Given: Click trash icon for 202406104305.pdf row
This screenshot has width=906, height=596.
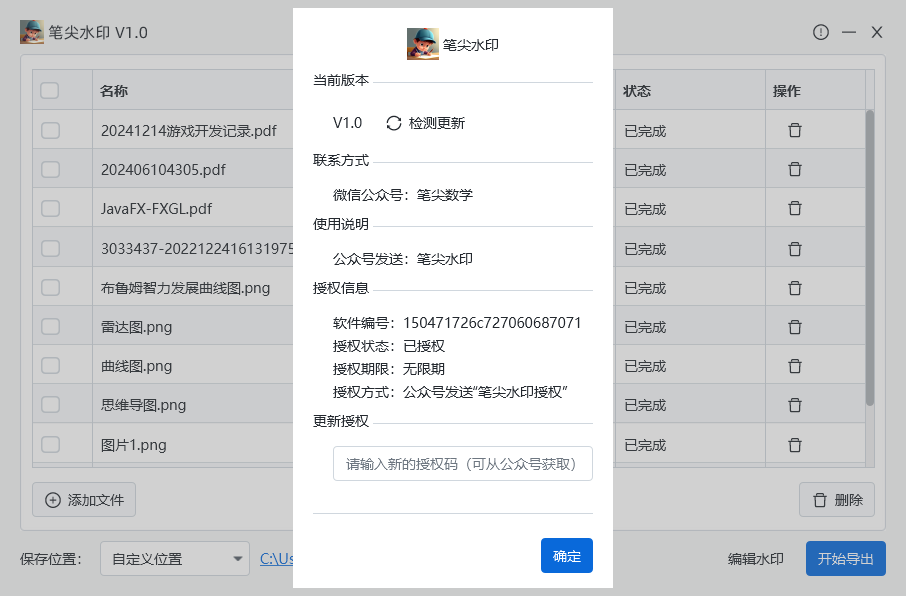Looking at the screenshot, I should pyautogui.click(x=795, y=169).
